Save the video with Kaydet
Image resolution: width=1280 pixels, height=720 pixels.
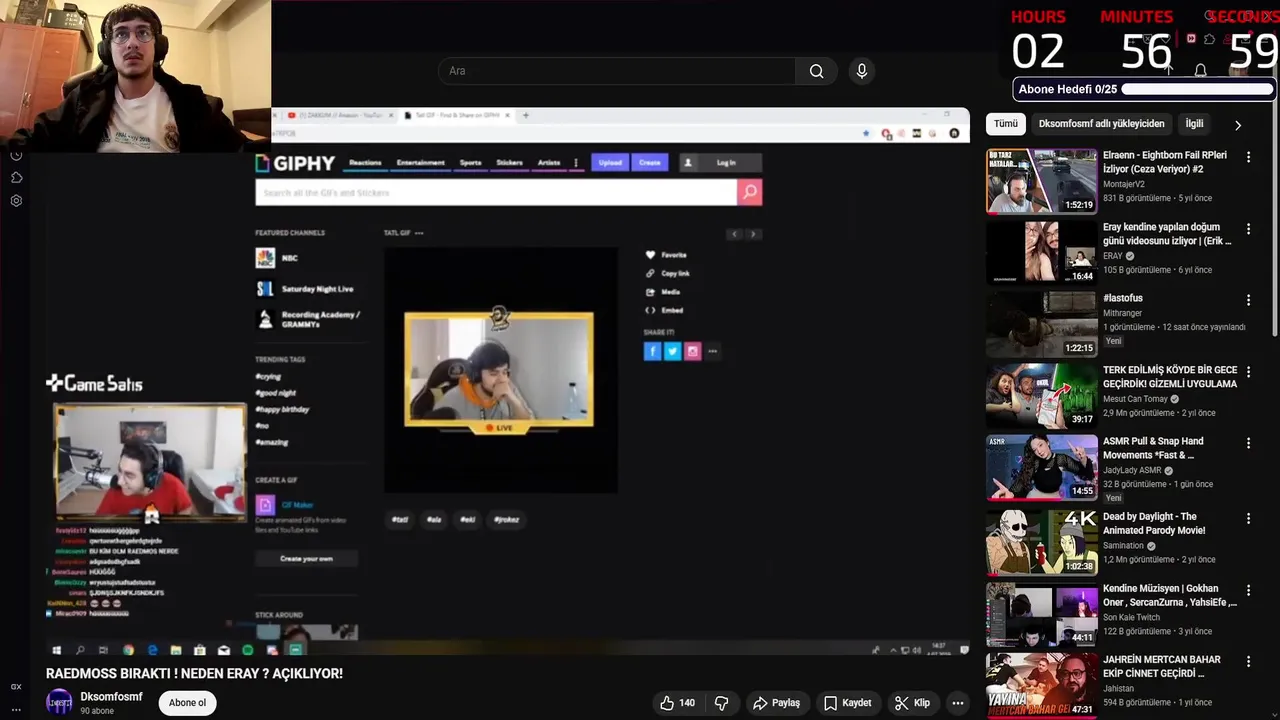[848, 703]
